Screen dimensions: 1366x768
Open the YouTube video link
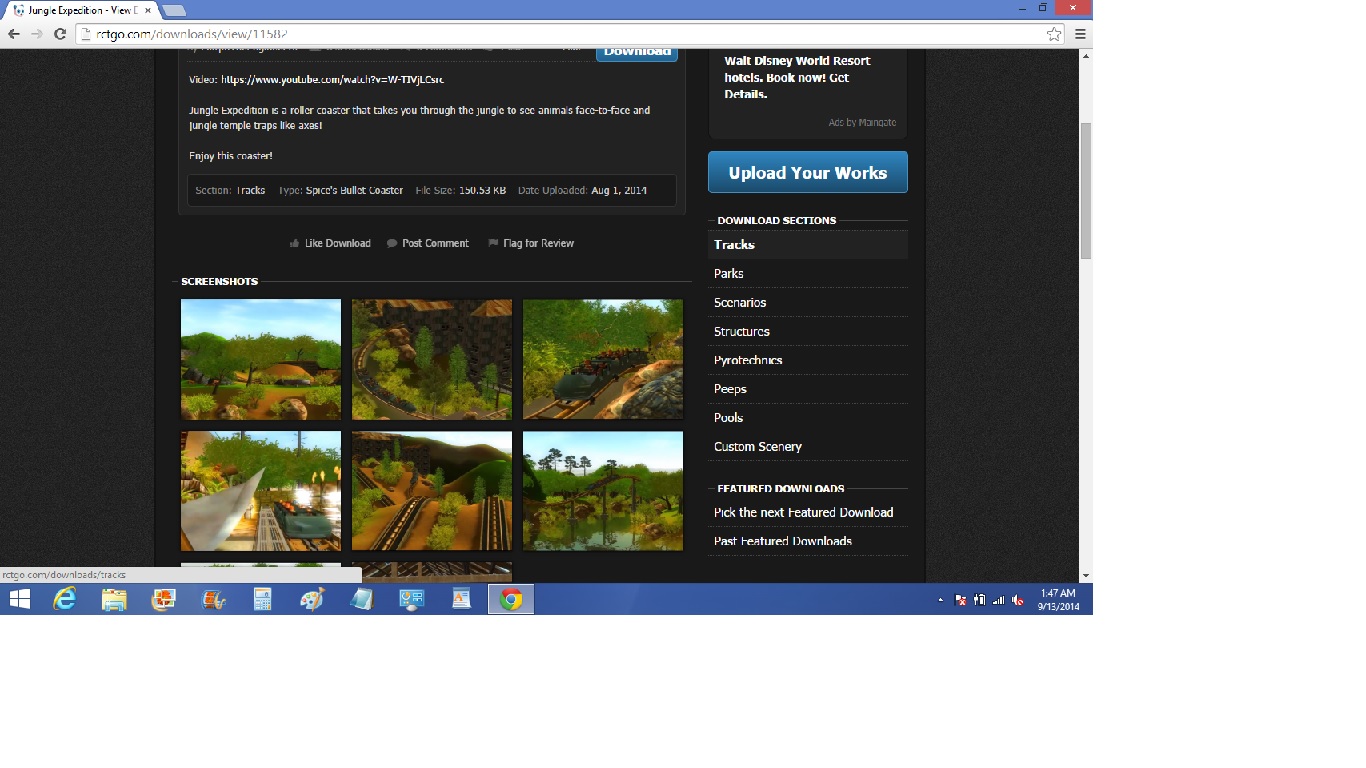click(332, 79)
